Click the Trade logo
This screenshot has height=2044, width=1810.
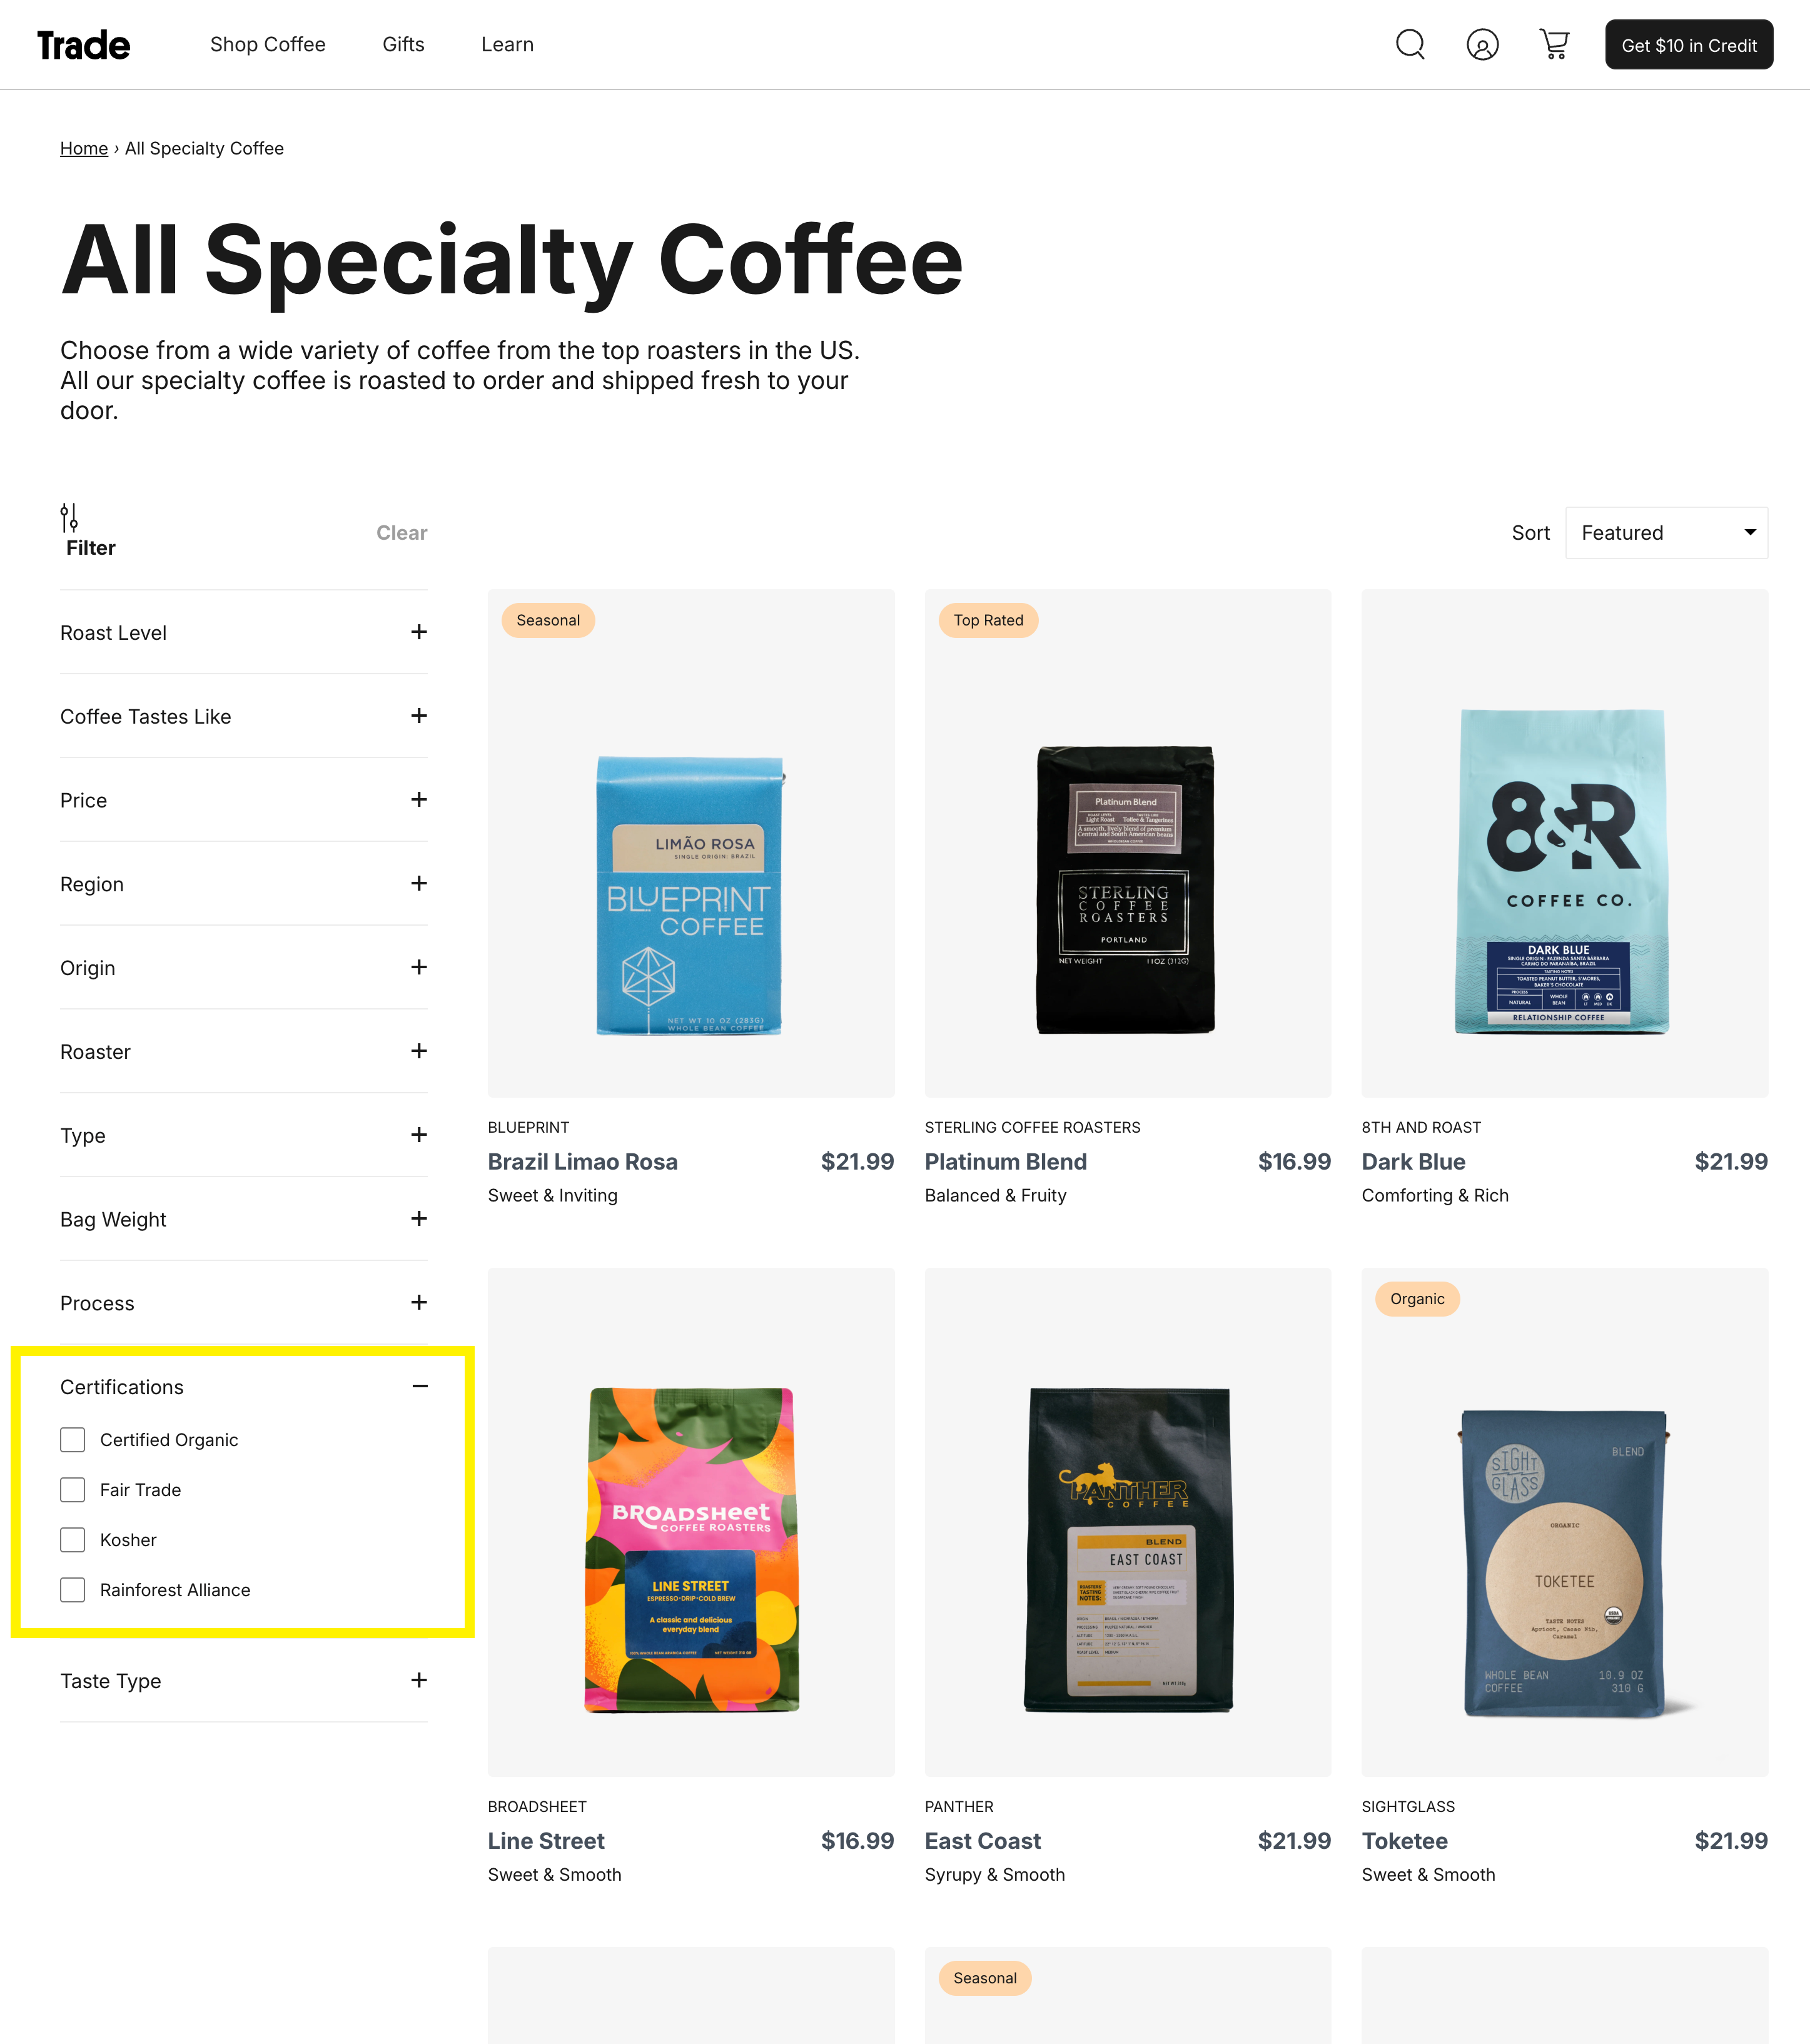[84, 45]
